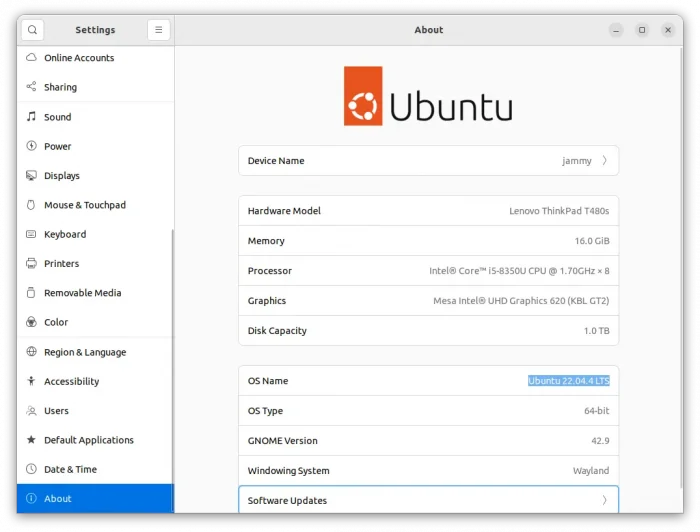Click the sidebar vertical scrollbar
Screen dimensions: 700x532
click(x=173, y=350)
